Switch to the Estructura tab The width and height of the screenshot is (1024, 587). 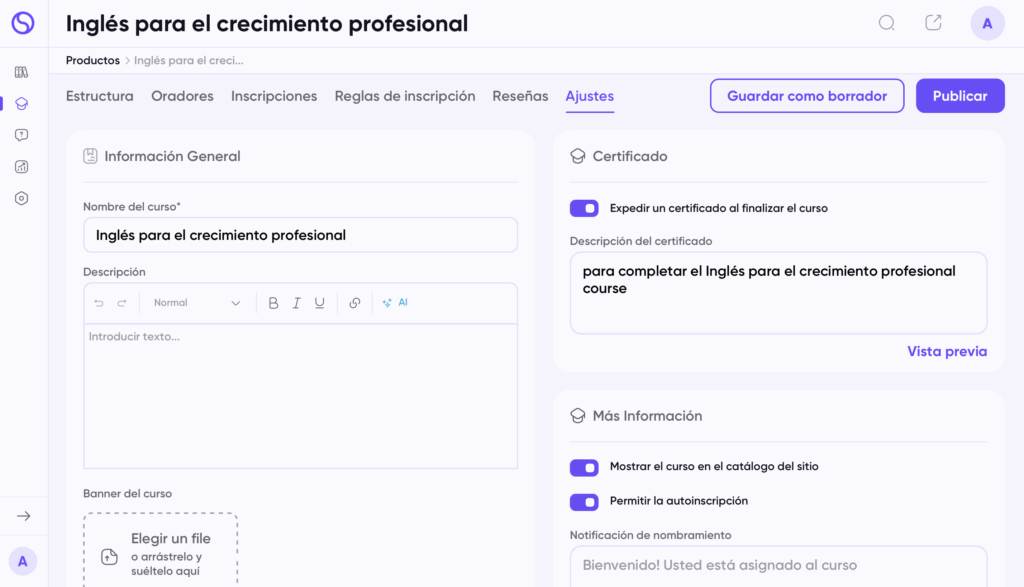[100, 96]
